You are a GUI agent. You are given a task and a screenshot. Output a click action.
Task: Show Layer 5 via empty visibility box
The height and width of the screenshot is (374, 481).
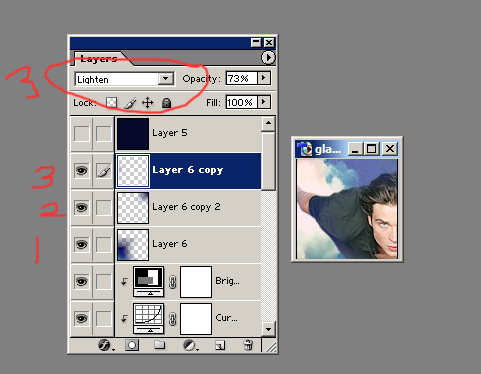click(x=82, y=134)
